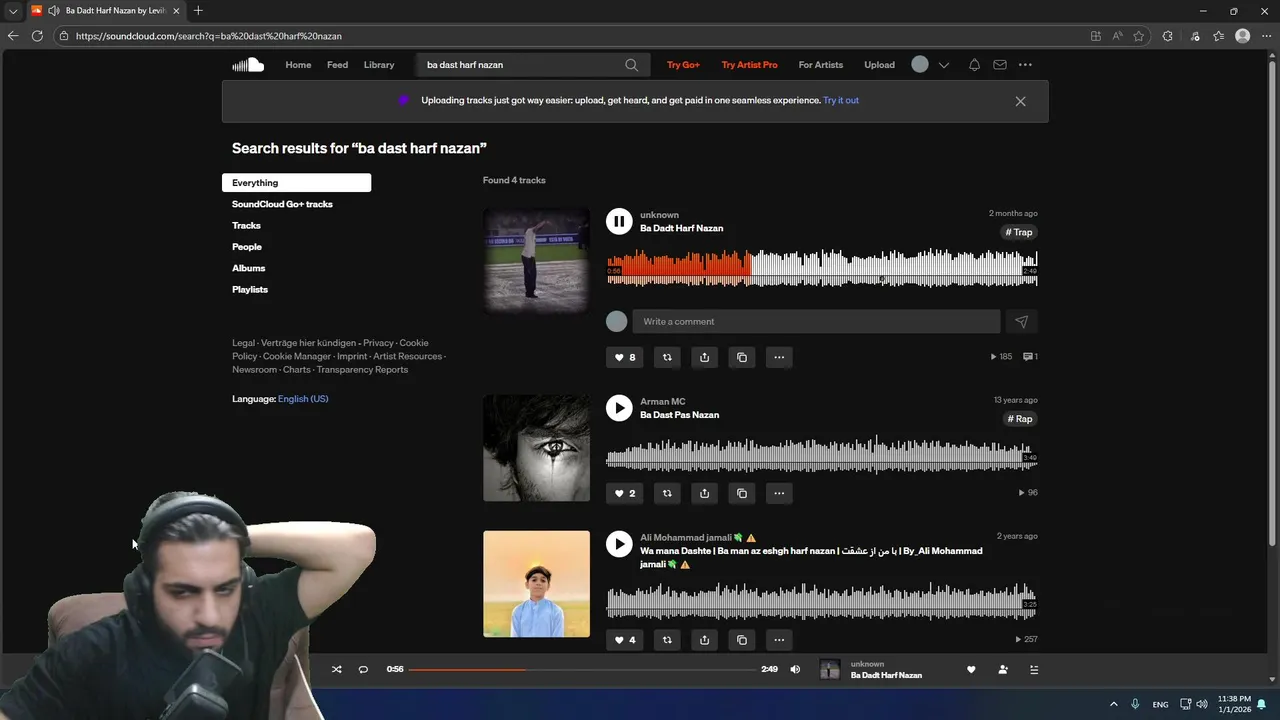
Task: Open browser extensions puzzle icon
Action: [x=1167, y=36]
